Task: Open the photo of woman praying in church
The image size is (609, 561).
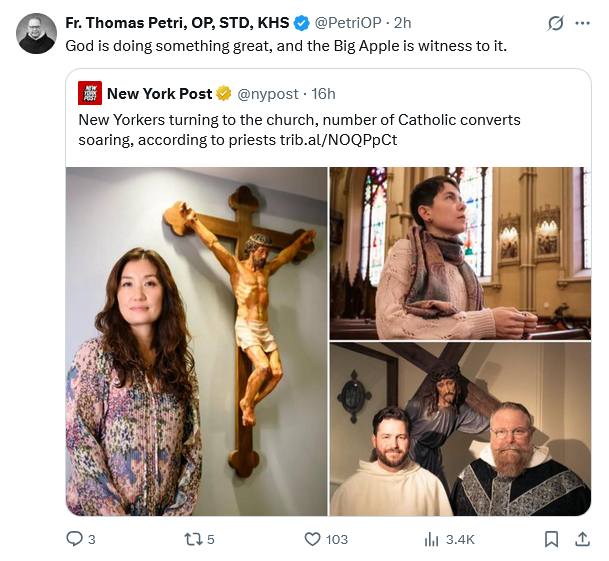Action: 460,253
